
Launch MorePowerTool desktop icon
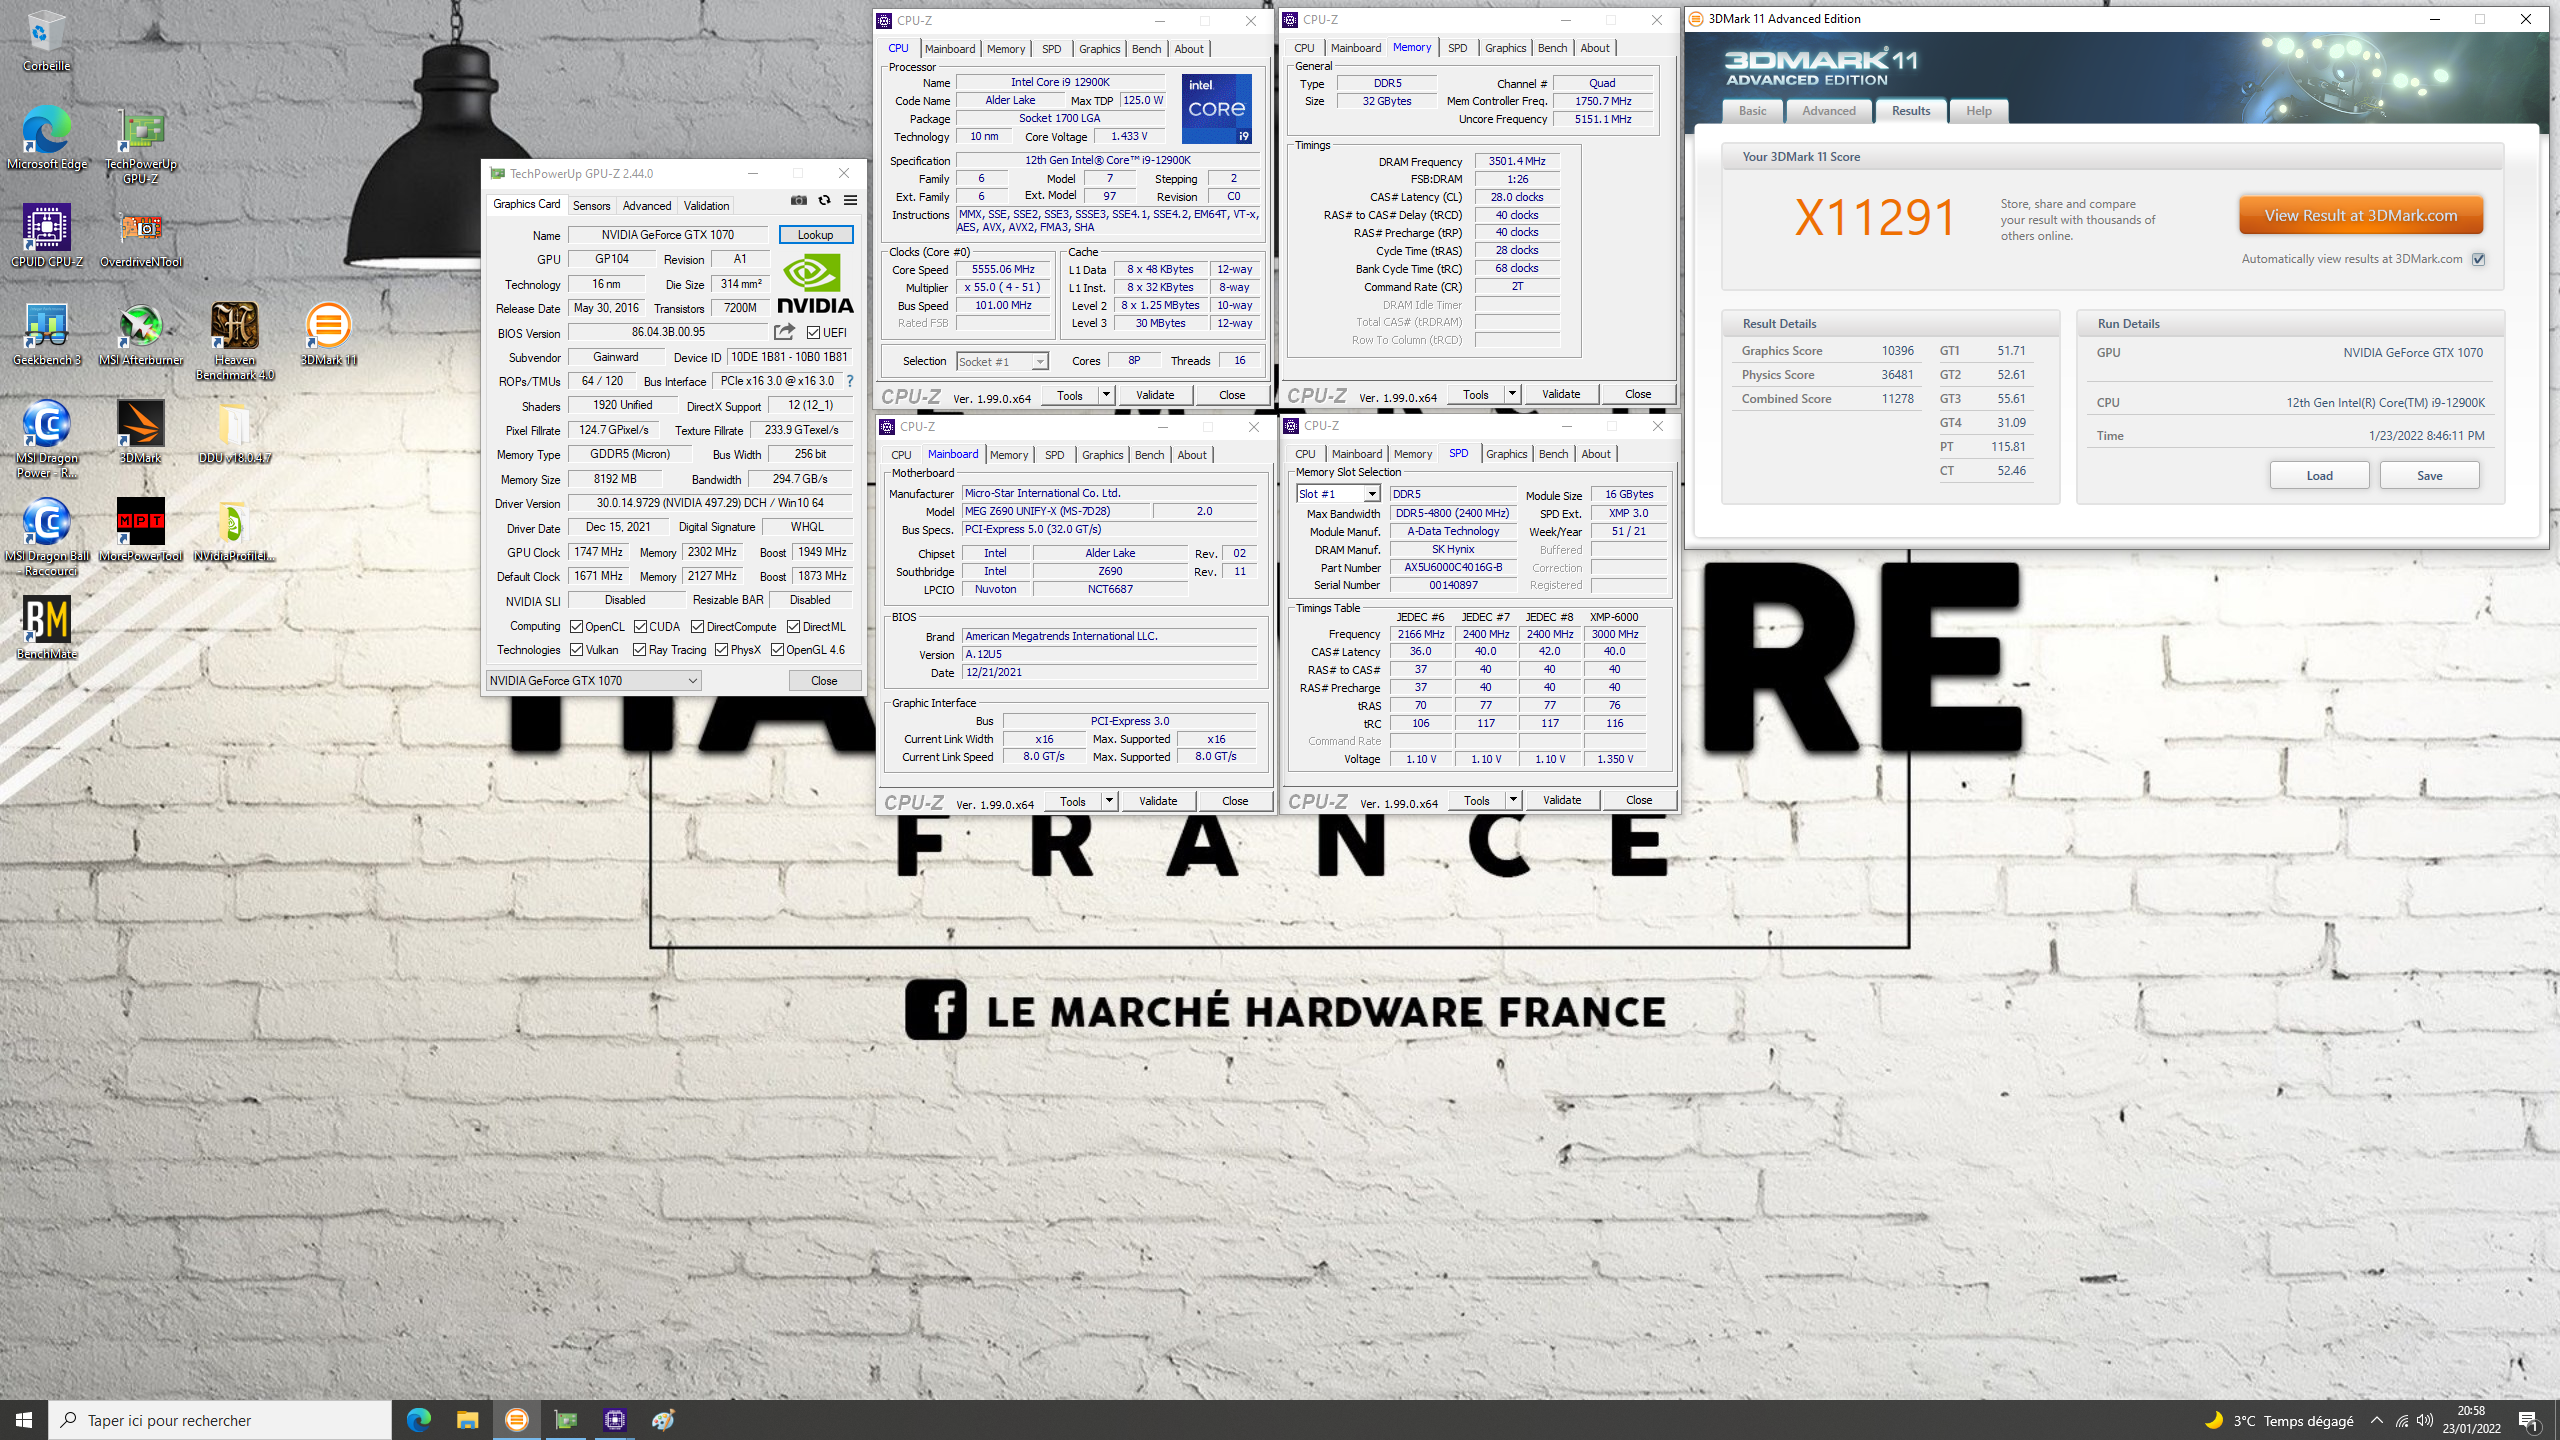tap(140, 531)
